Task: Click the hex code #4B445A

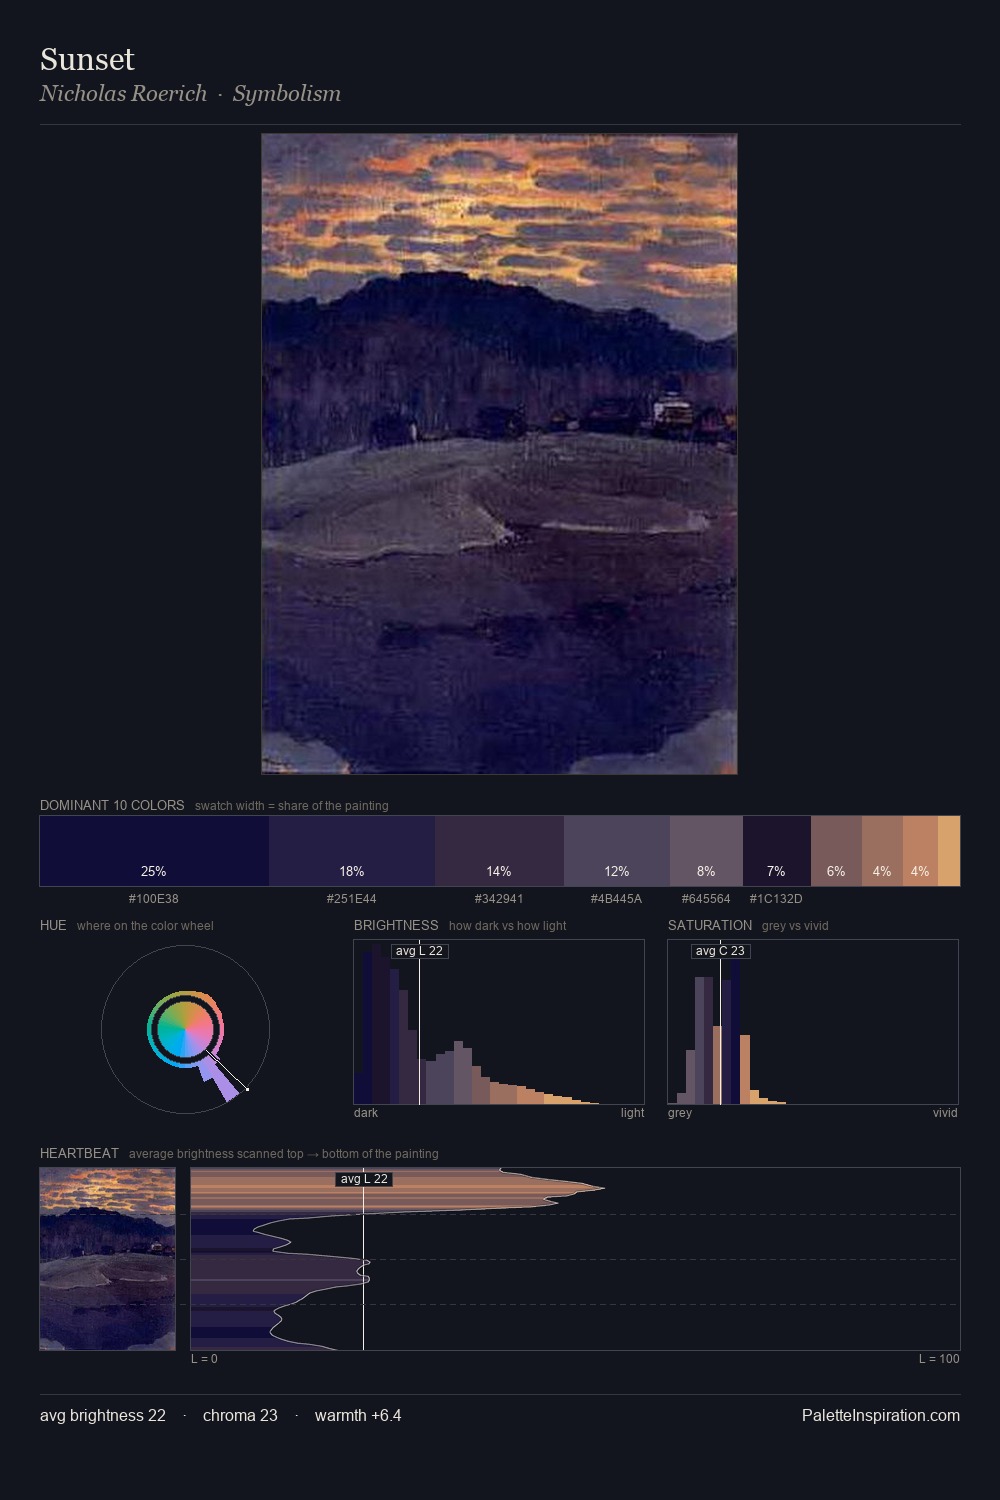Action: pos(617,899)
